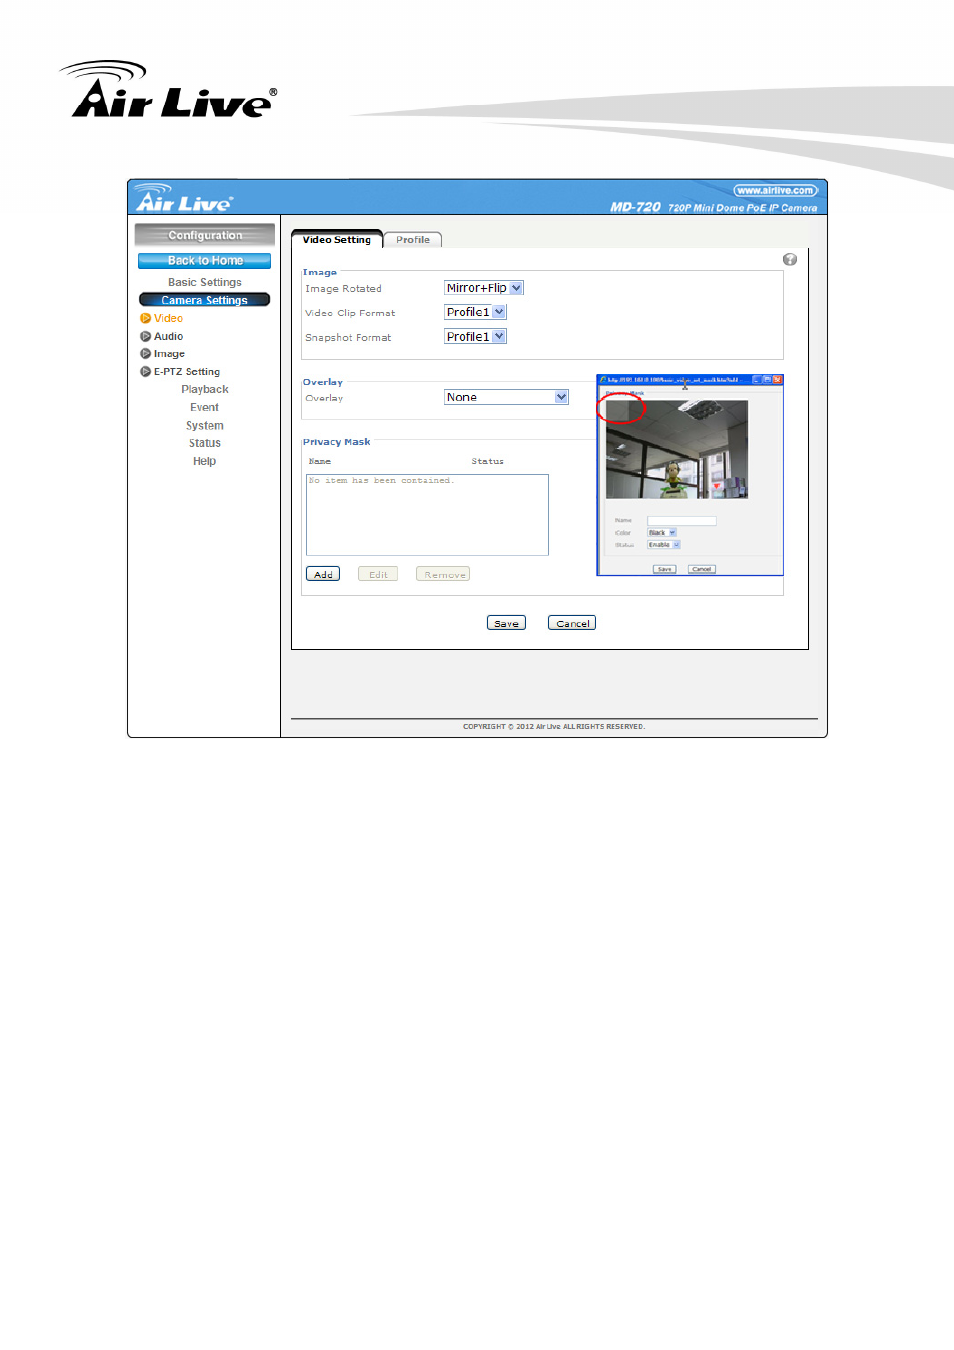Open the Image Rotated dropdown
Viewport: 954px width, 1350px height.
click(x=484, y=288)
